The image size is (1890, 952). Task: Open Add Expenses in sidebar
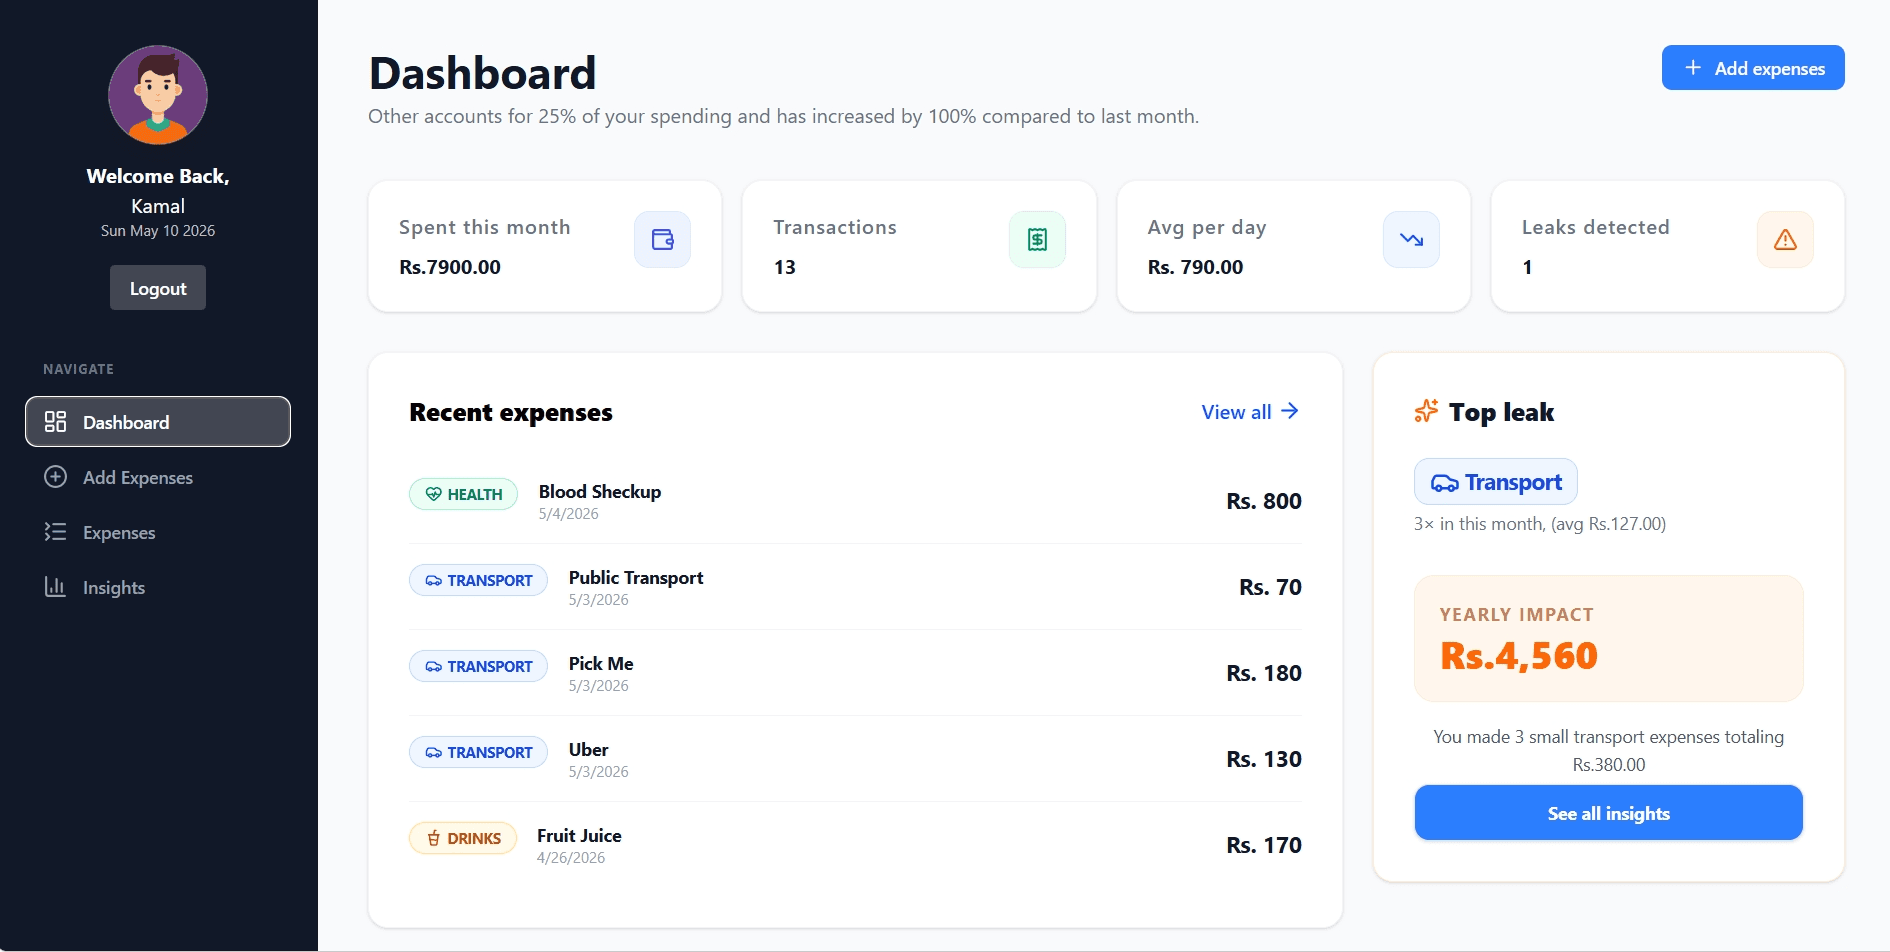point(158,477)
